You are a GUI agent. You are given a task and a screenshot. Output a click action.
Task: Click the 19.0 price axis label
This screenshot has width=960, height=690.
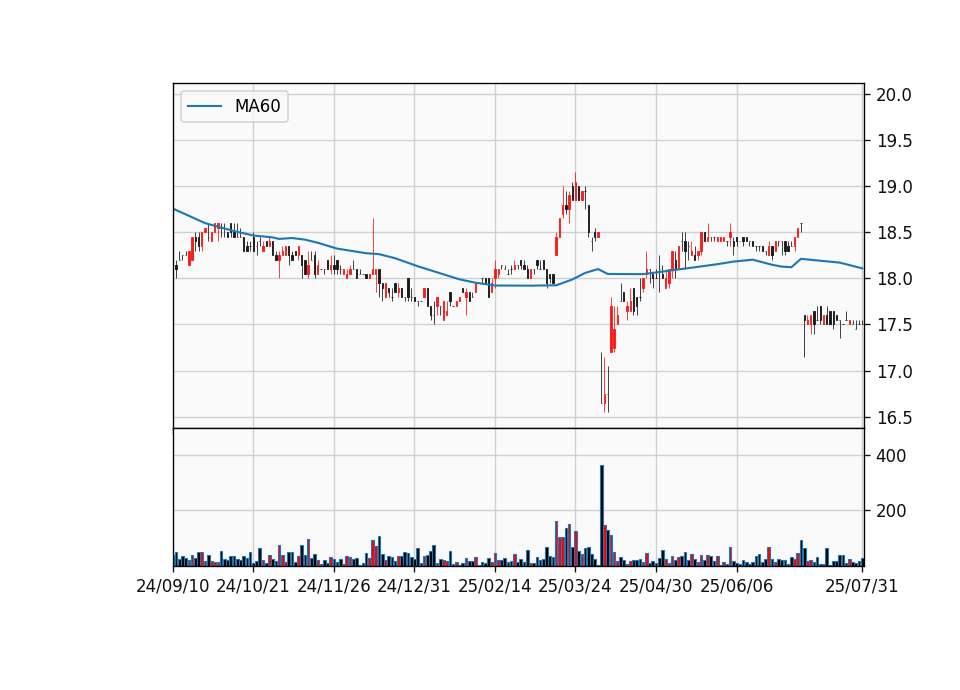[x=894, y=187]
